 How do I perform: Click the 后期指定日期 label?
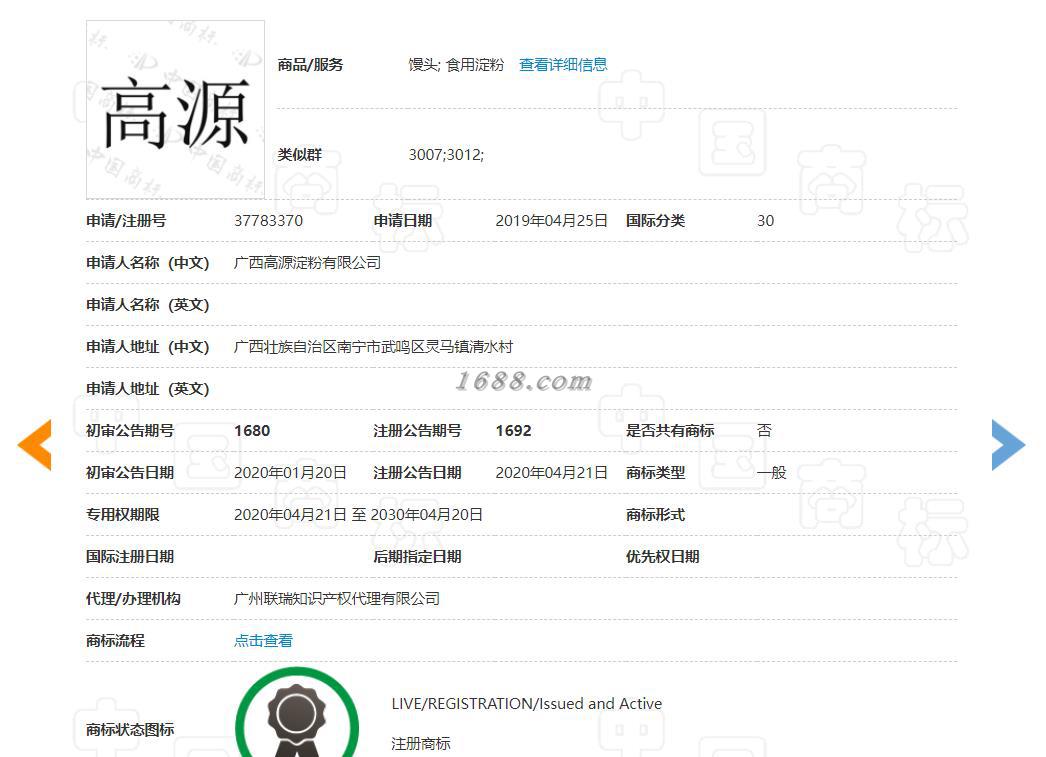418,557
